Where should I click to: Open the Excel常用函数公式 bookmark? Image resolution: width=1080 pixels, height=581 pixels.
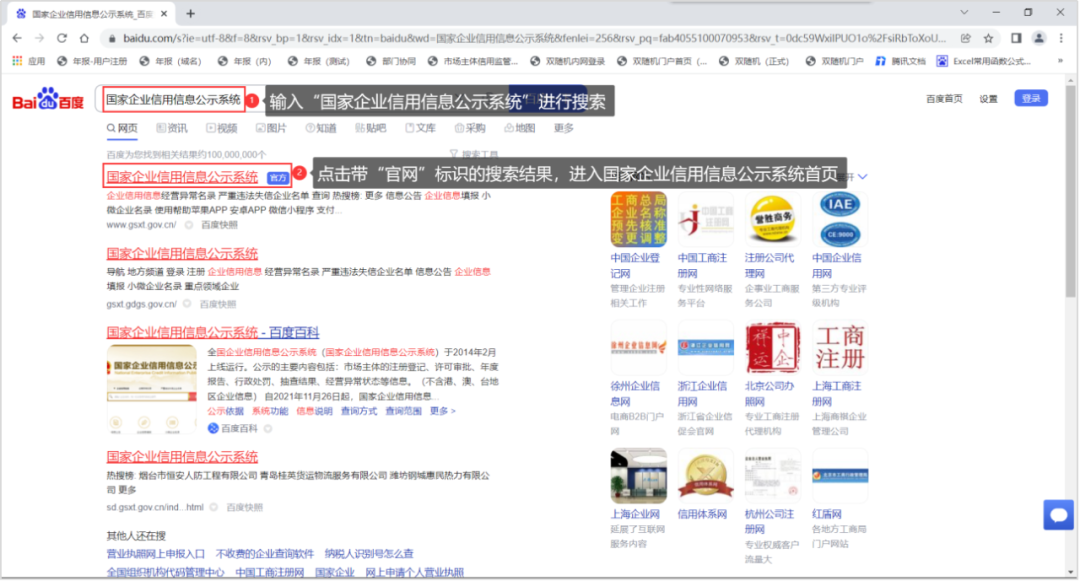(x=984, y=61)
